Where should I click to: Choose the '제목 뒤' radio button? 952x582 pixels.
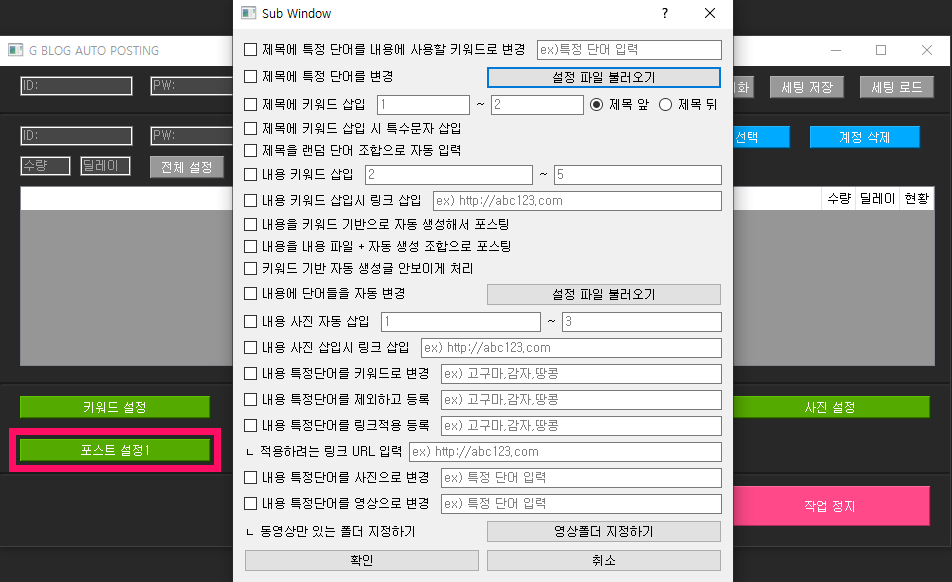(x=666, y=104)
